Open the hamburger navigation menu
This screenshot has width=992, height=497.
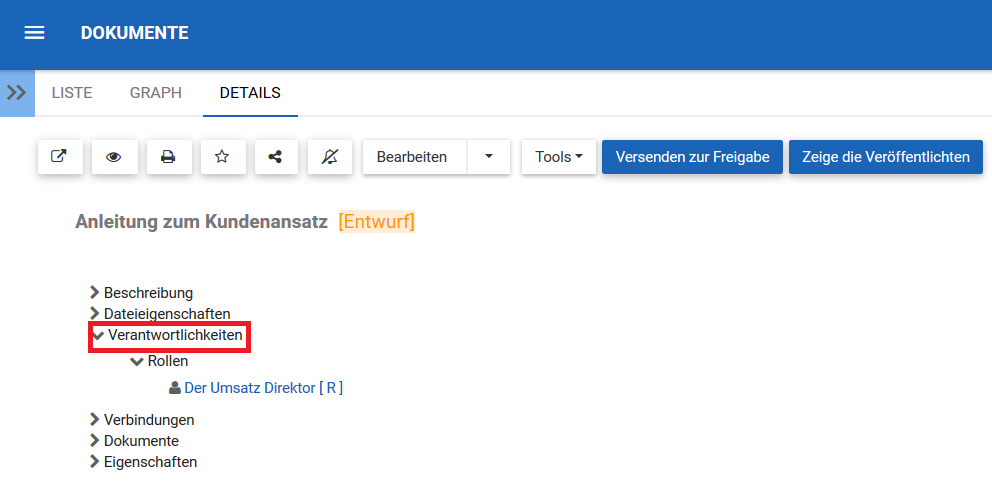[35, 33]
